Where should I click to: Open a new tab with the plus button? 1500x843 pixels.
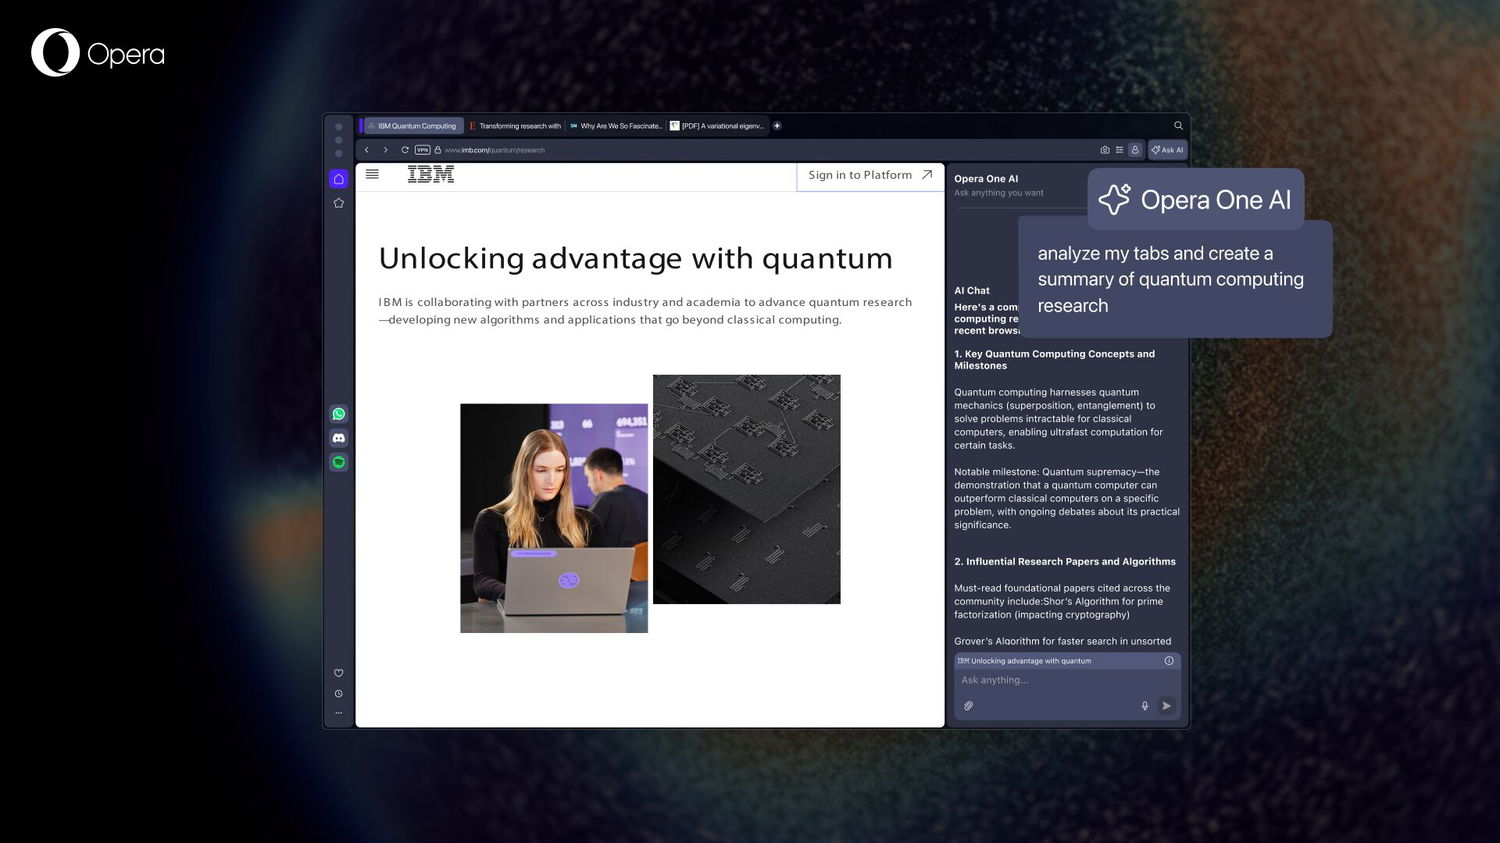[x=777, y=126]
